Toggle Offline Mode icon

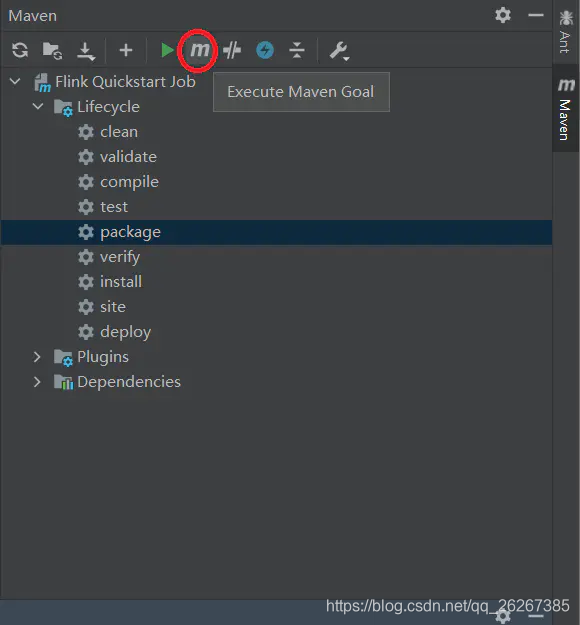[x=232, y=51]
